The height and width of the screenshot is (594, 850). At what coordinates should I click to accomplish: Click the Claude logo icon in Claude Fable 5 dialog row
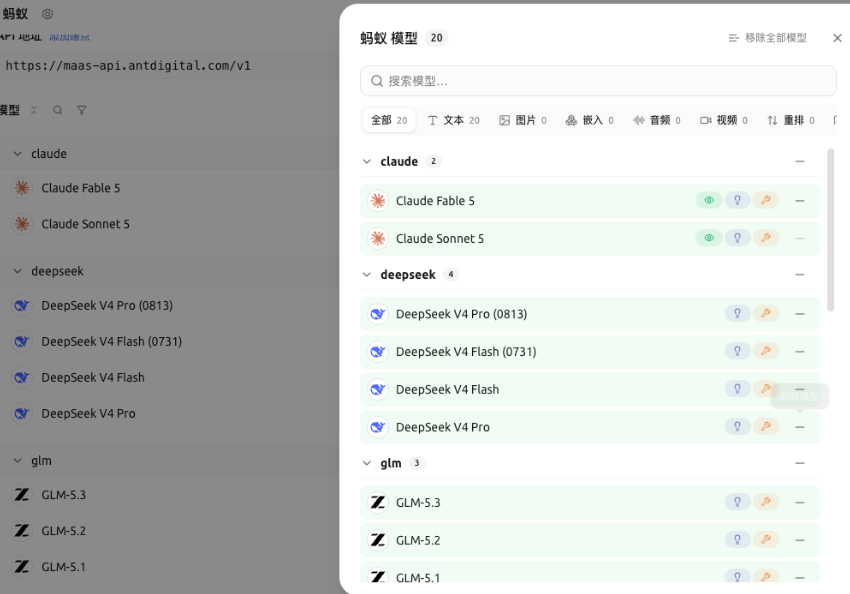point(378,201)
